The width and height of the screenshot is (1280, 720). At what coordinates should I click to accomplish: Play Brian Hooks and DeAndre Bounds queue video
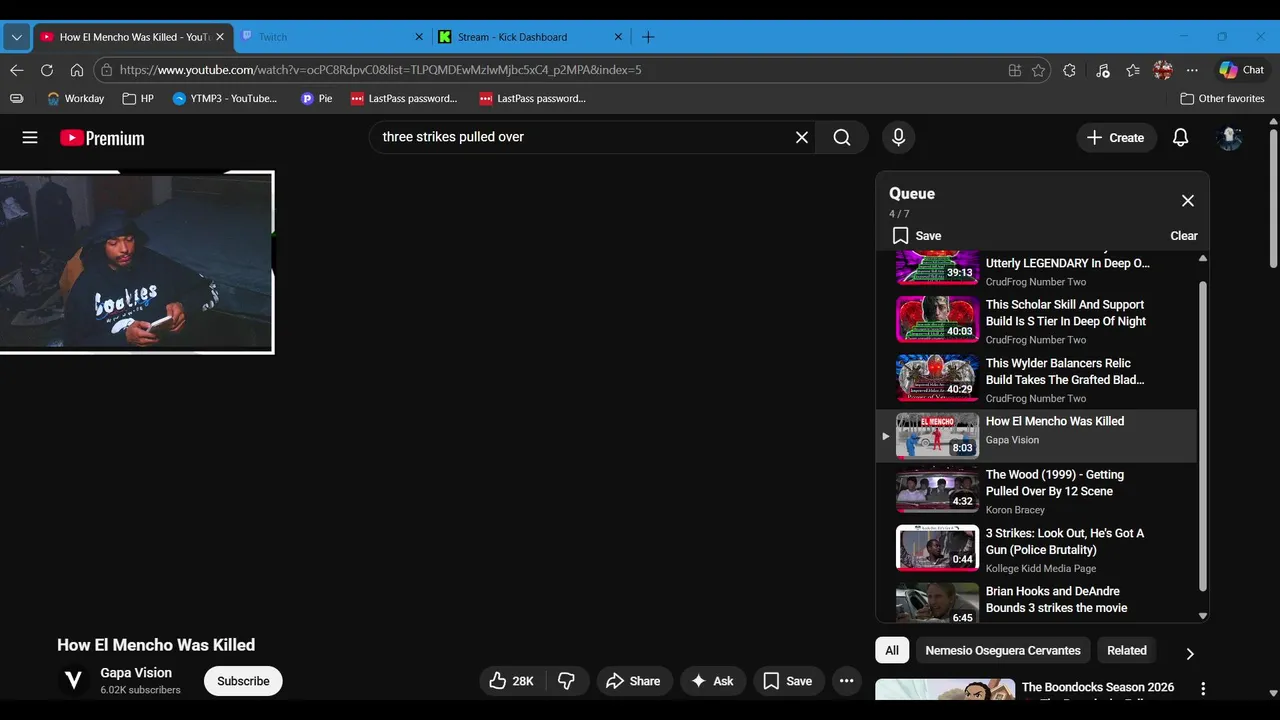click(1036, 602)
